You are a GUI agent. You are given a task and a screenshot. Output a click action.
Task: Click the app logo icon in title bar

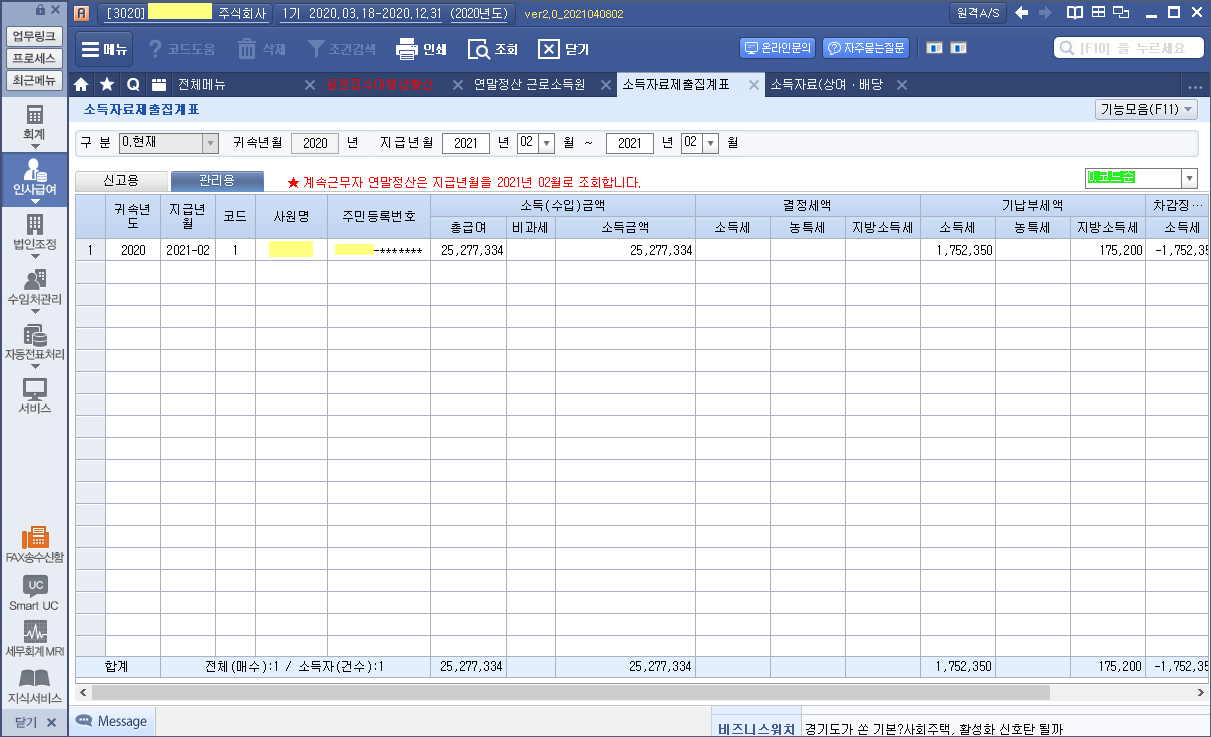[83, 13]
